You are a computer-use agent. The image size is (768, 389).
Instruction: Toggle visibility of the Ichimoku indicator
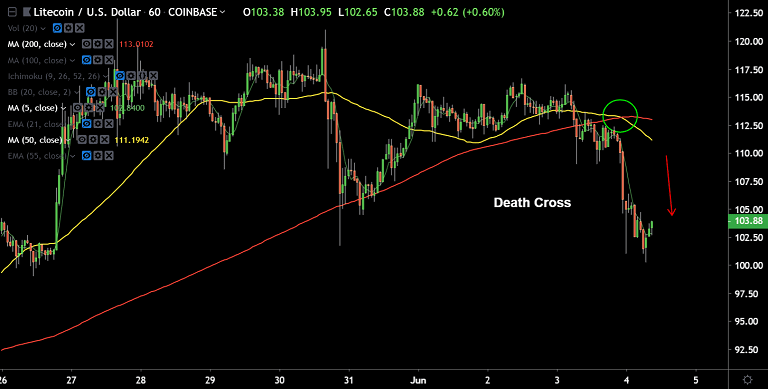pos(120,76)
